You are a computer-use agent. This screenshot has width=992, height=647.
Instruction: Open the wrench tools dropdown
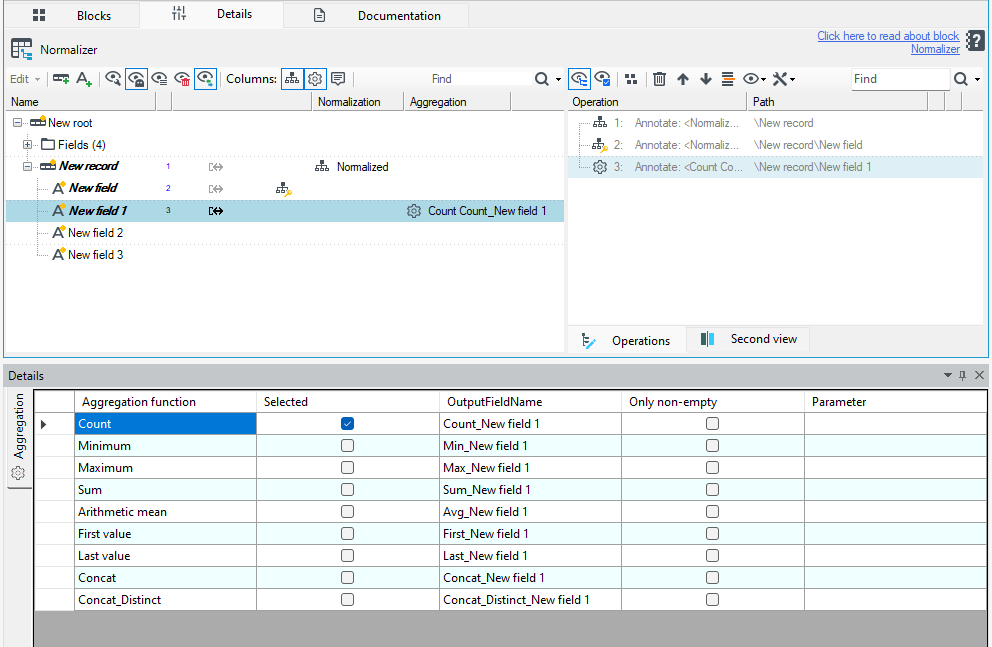(783, 78)
